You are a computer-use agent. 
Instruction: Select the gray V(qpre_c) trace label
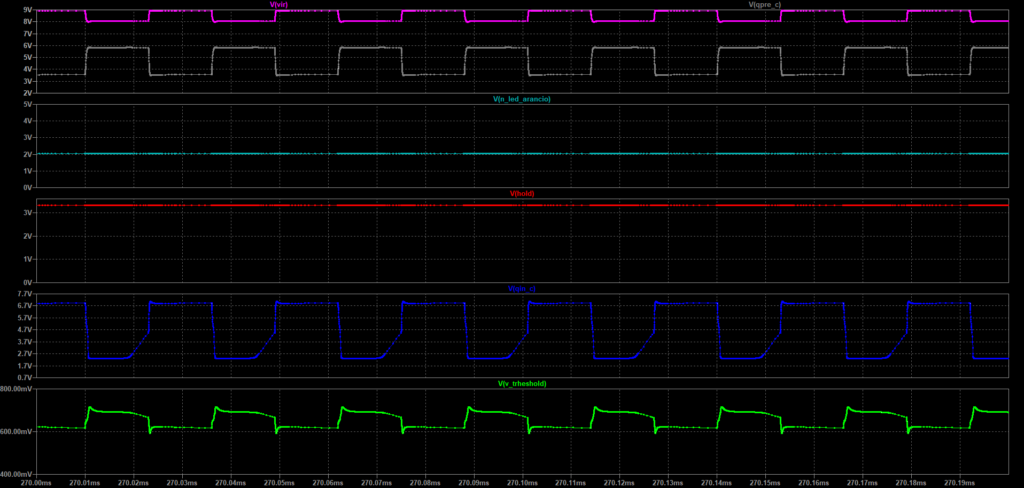[x=767, y=4]
